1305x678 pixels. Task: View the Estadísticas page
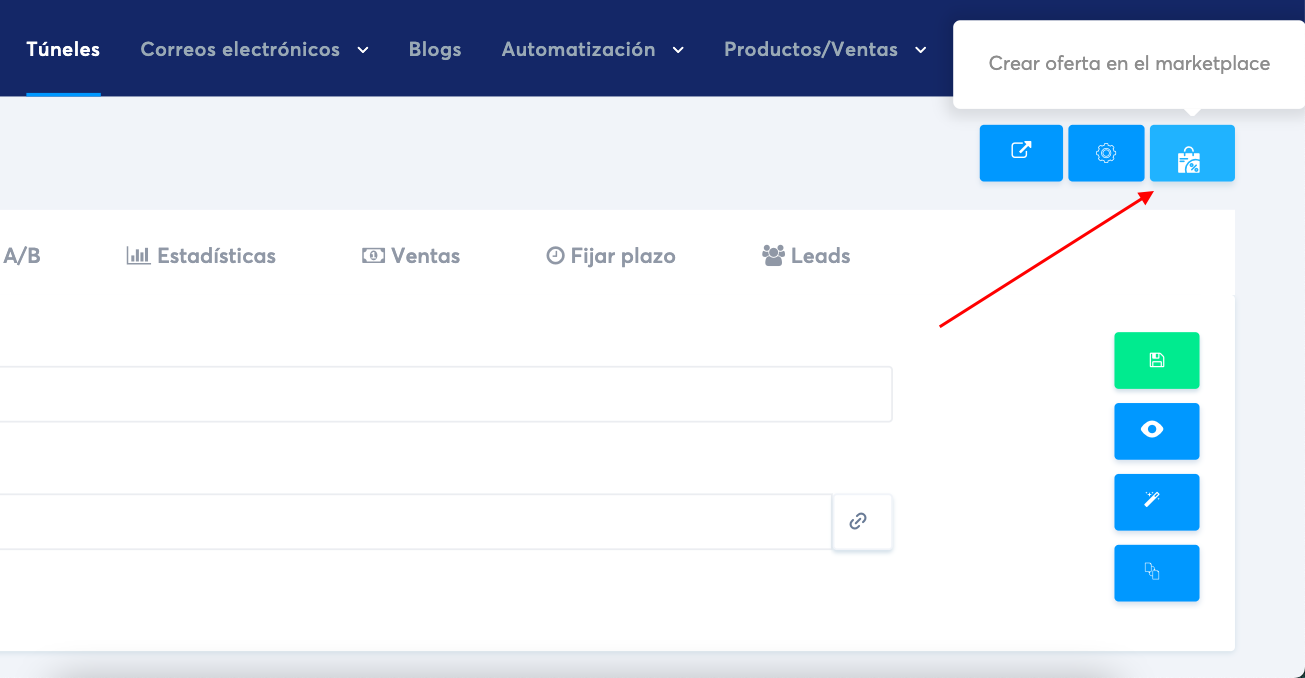[x=200, y=255]
